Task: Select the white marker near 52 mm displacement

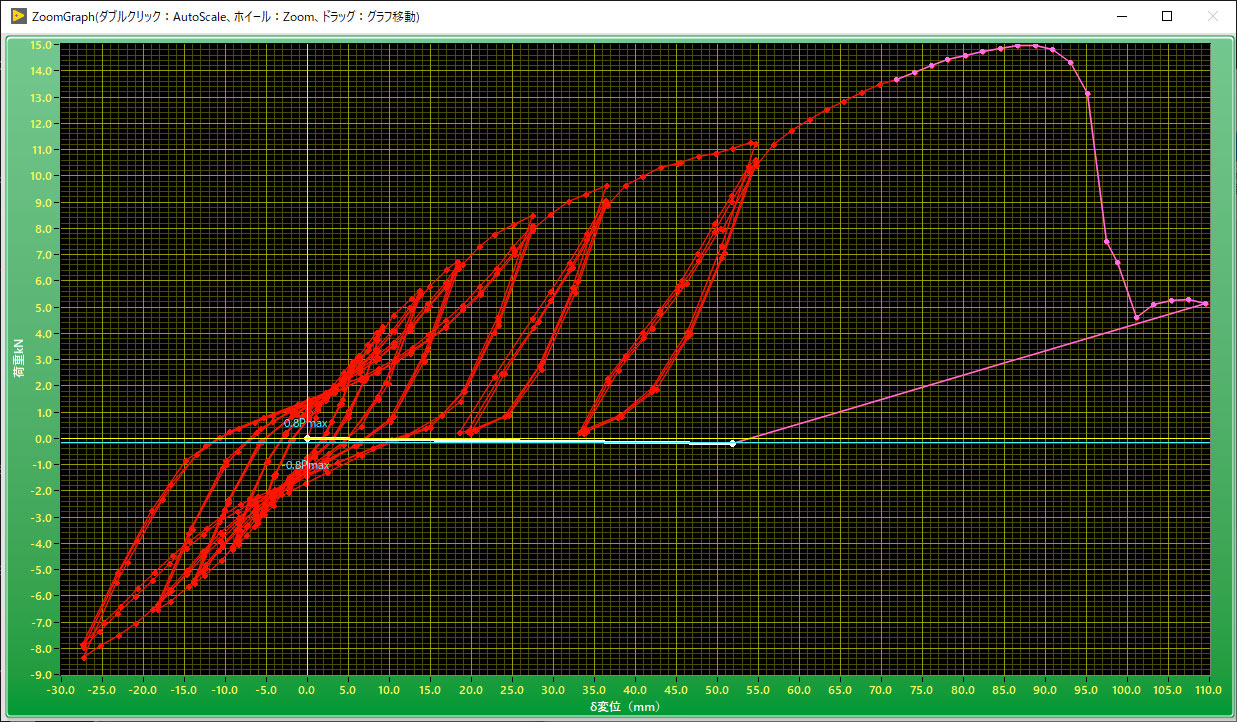Action: (x=733, y=443)
